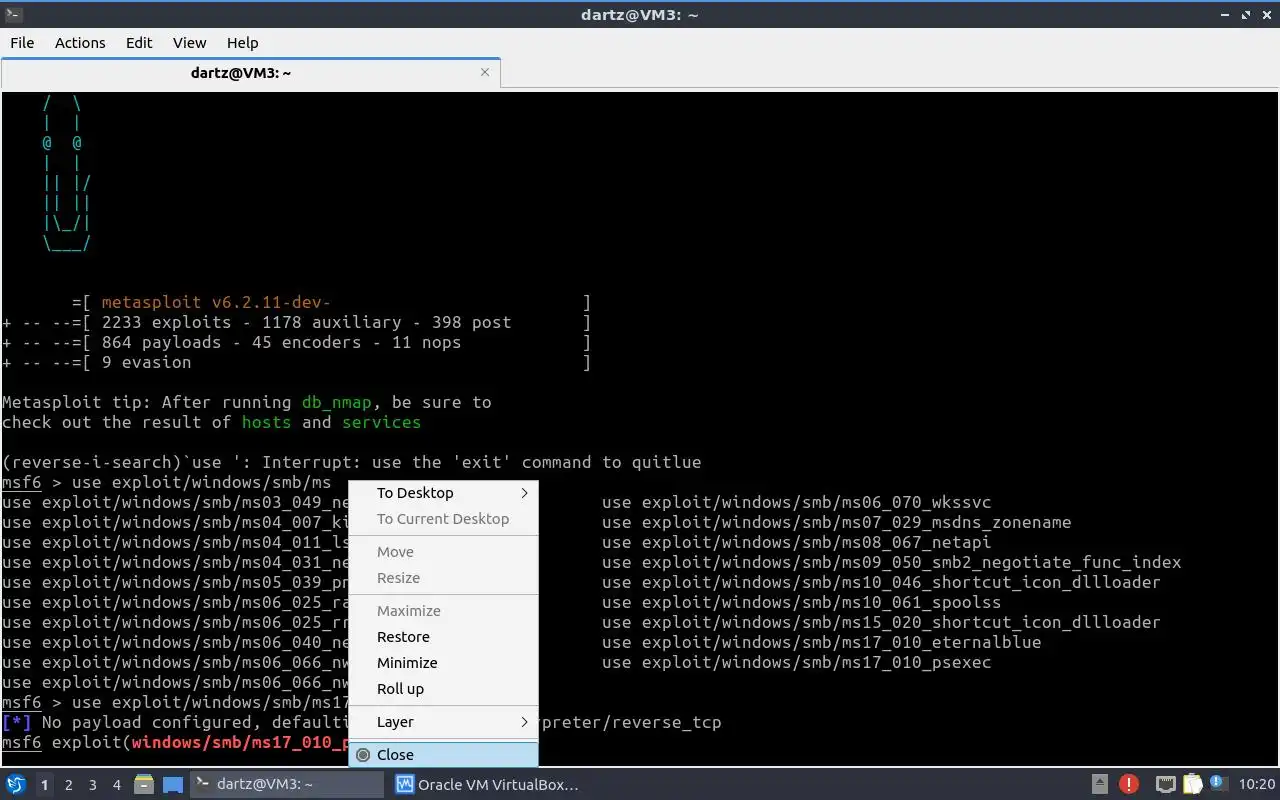Open the file manager icon in taskbar
Image resolution: width=1280 pixels, height=800 pixels.
pos(144,785)
